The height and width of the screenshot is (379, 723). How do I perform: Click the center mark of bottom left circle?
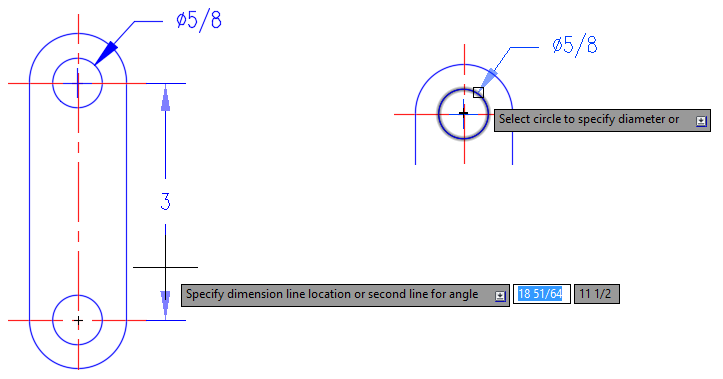pyautogui.click(x=78, y=320)
